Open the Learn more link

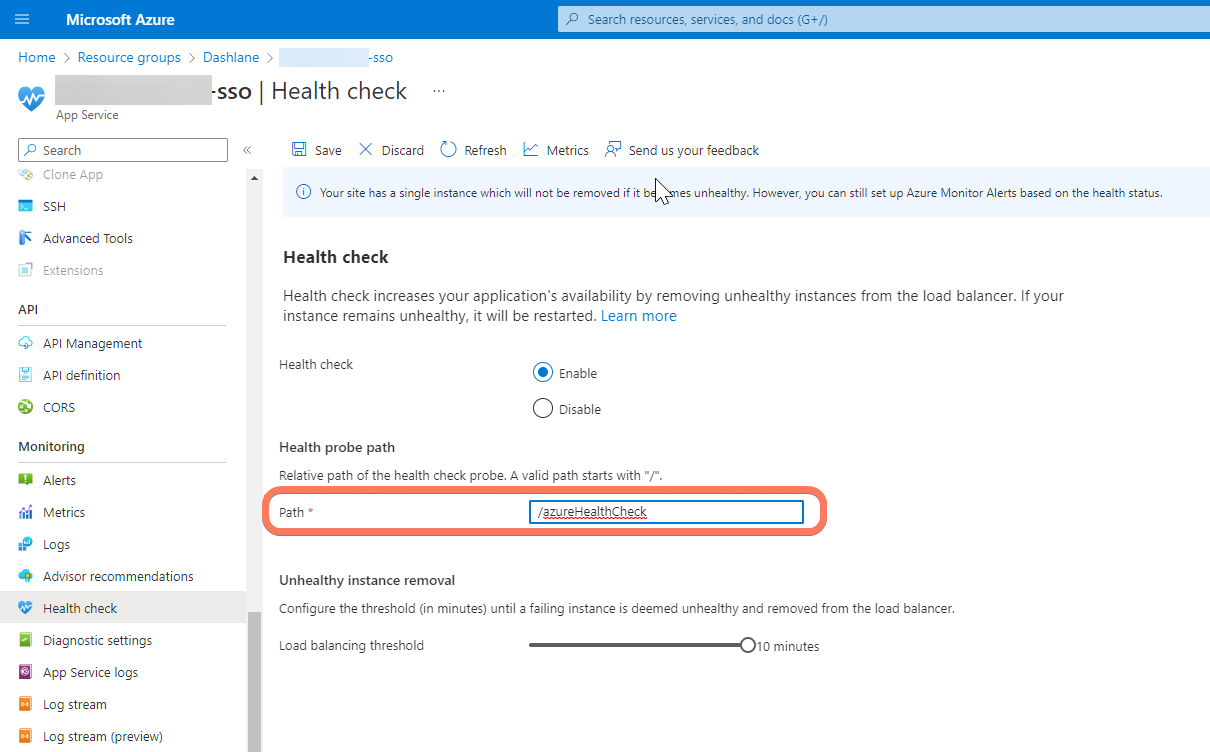coord(639,315)
